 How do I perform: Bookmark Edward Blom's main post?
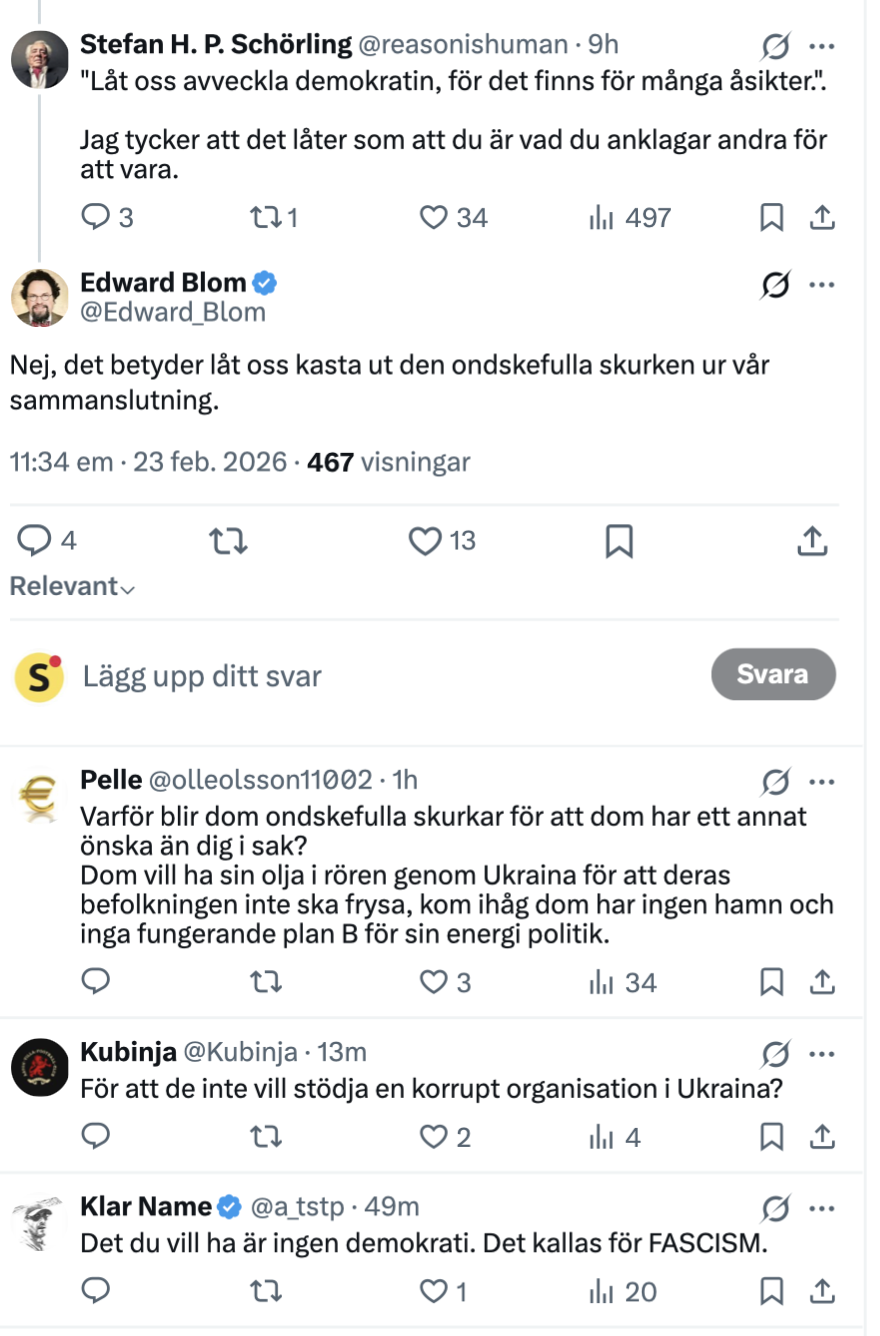(619, 541)
